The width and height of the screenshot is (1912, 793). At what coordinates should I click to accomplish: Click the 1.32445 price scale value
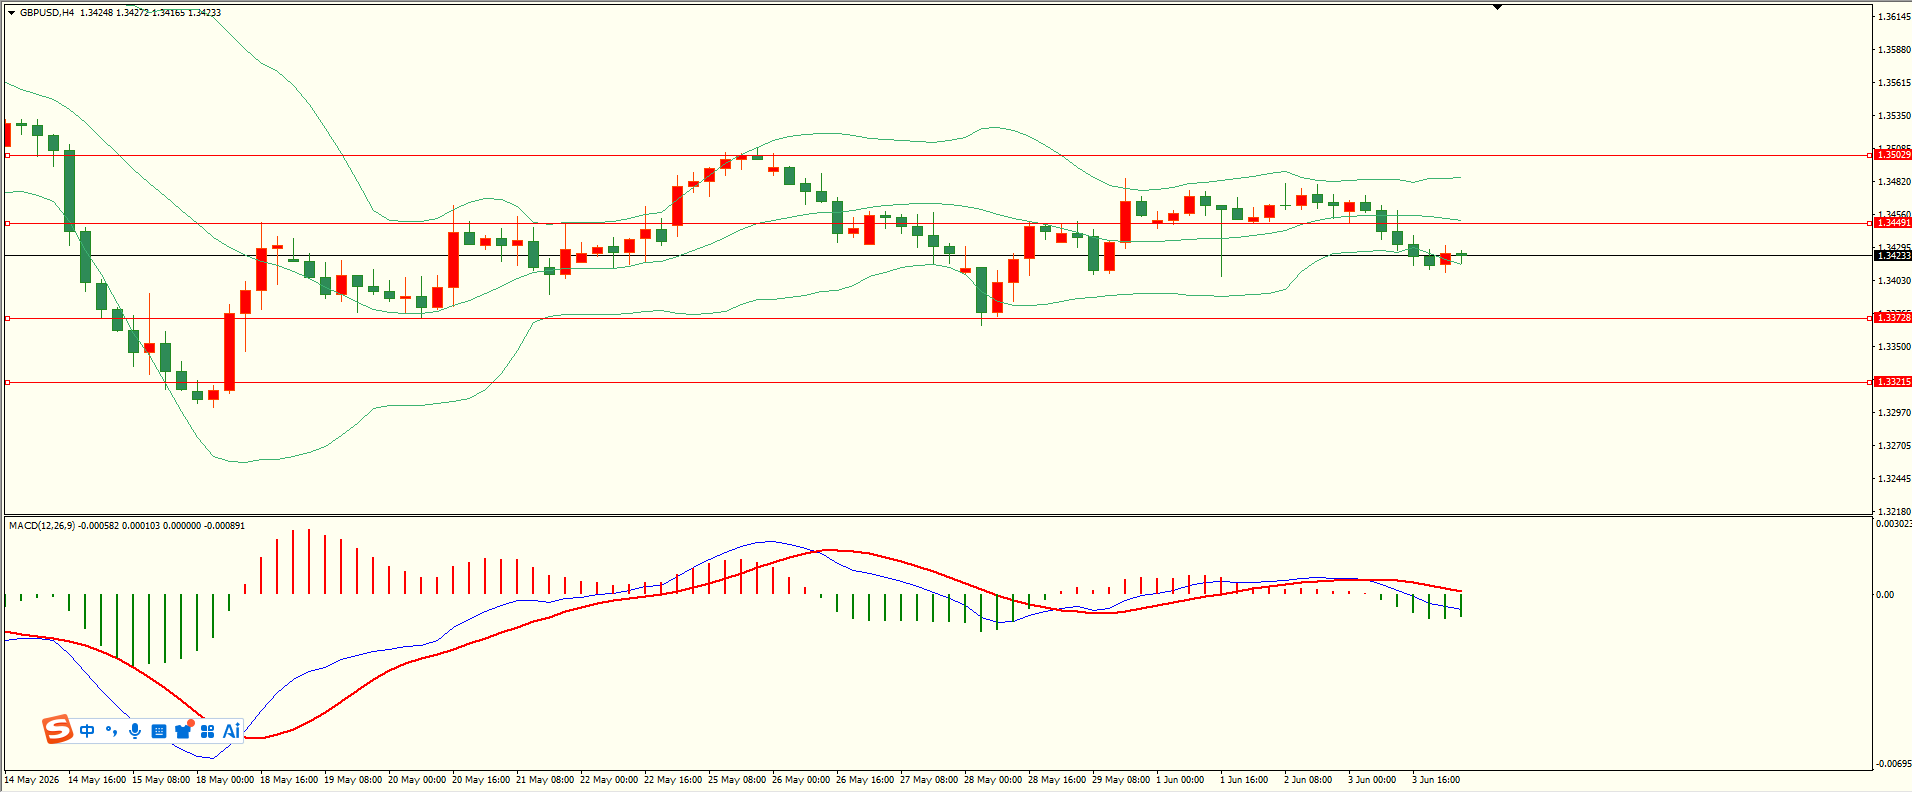coord(1895,479)
